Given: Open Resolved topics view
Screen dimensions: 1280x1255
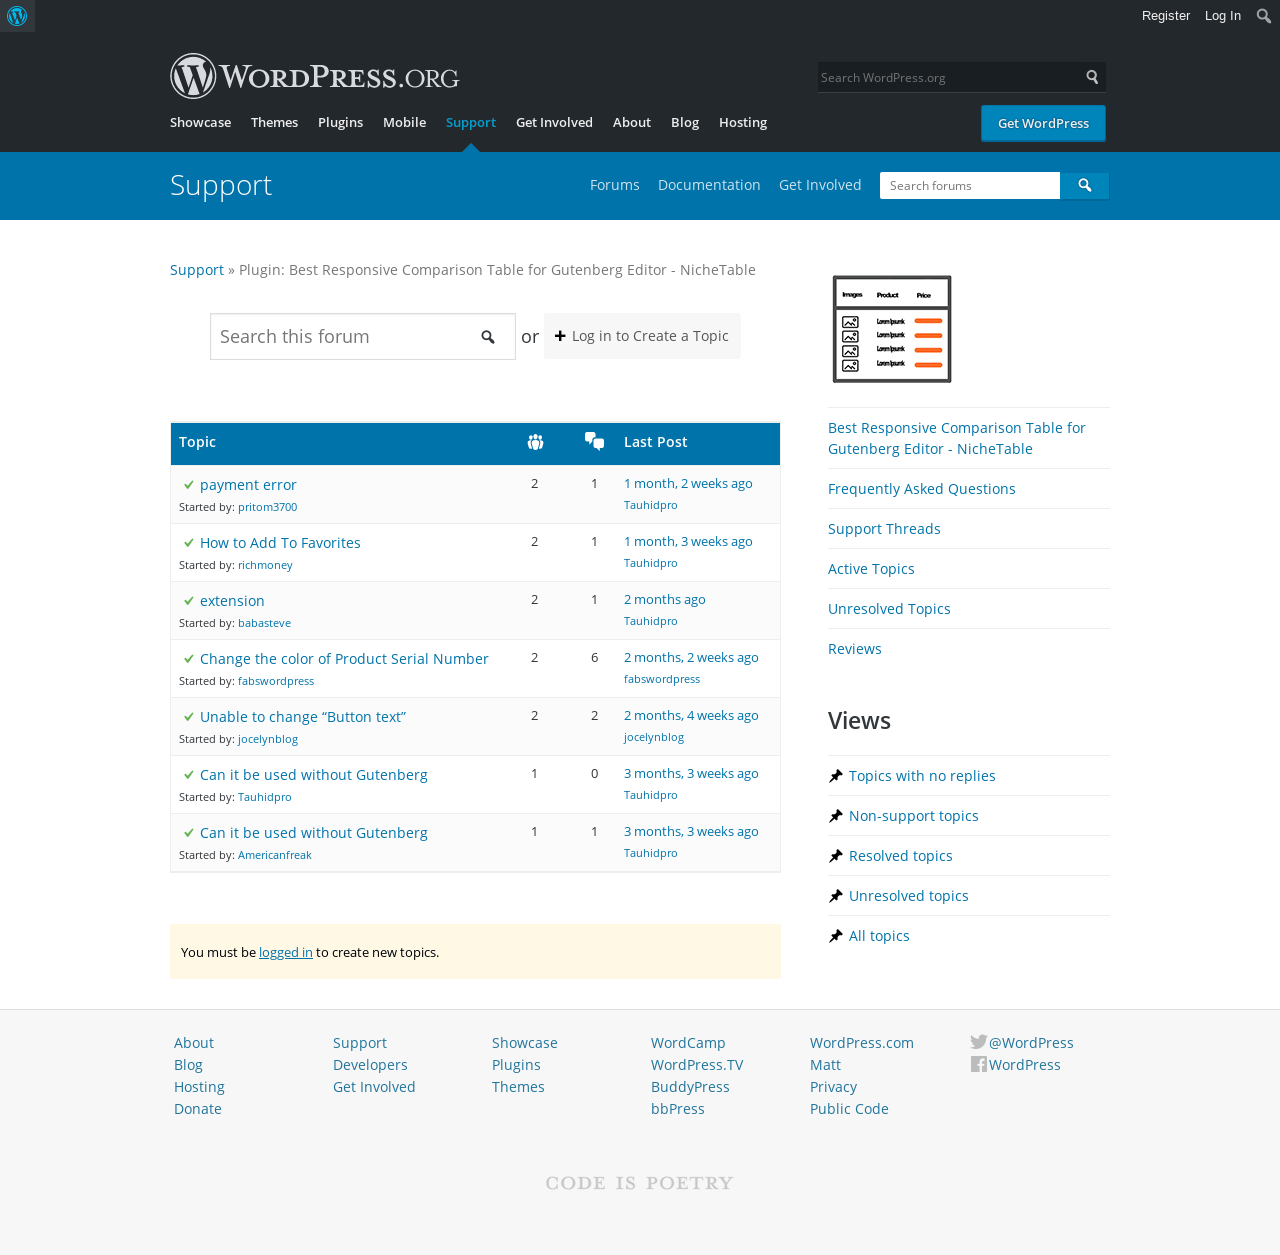Looking at the screenshot, I should tap(900, 856).
